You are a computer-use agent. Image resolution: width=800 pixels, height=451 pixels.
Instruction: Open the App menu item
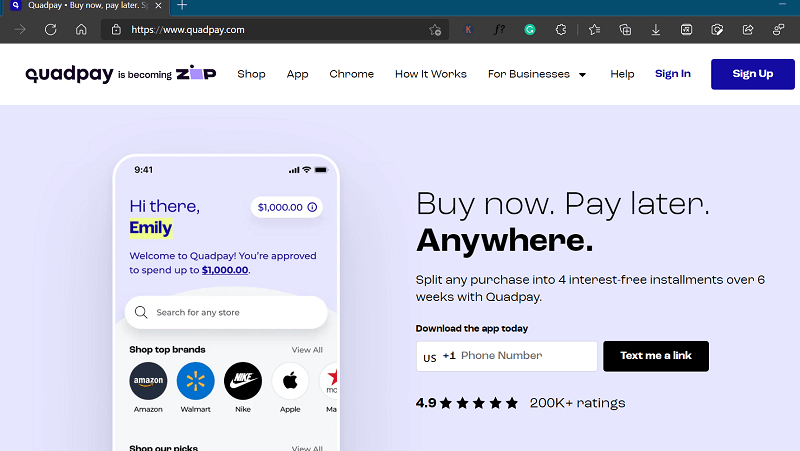pyautogui.click(x=297, y=74)
